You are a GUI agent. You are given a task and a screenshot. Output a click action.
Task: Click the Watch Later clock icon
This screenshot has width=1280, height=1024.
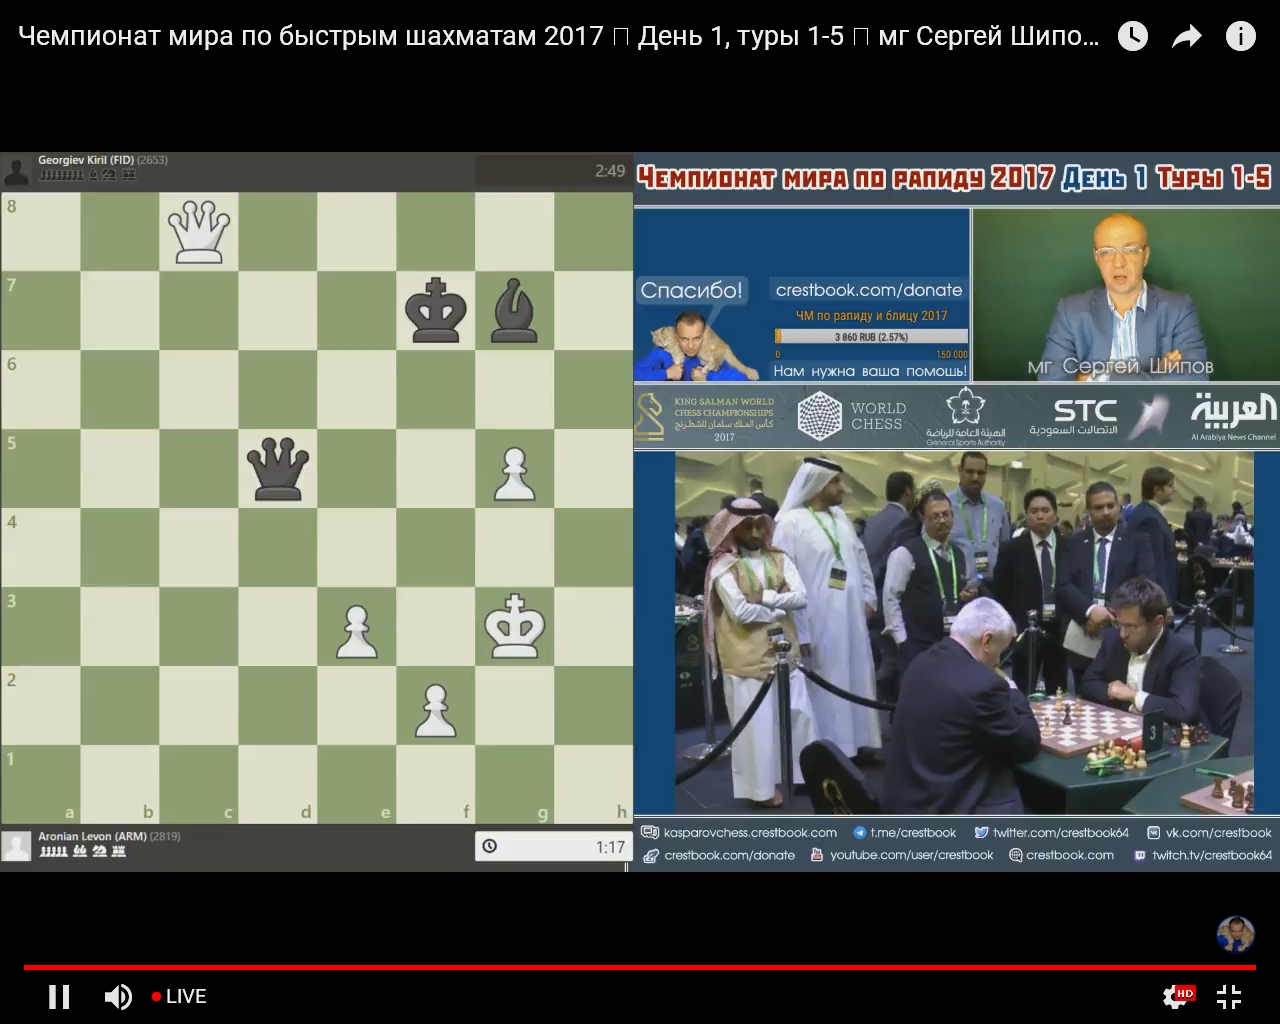click(1132, 37)
